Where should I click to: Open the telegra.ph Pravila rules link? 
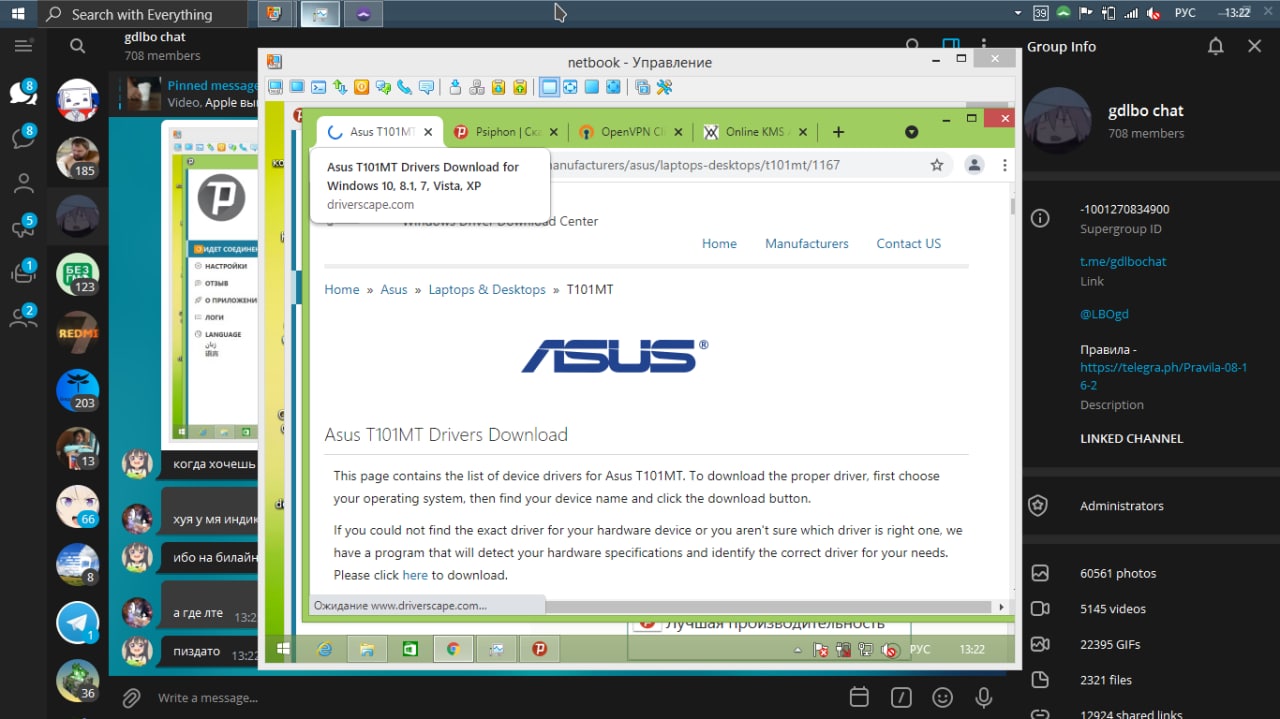tap(1163, 376)
